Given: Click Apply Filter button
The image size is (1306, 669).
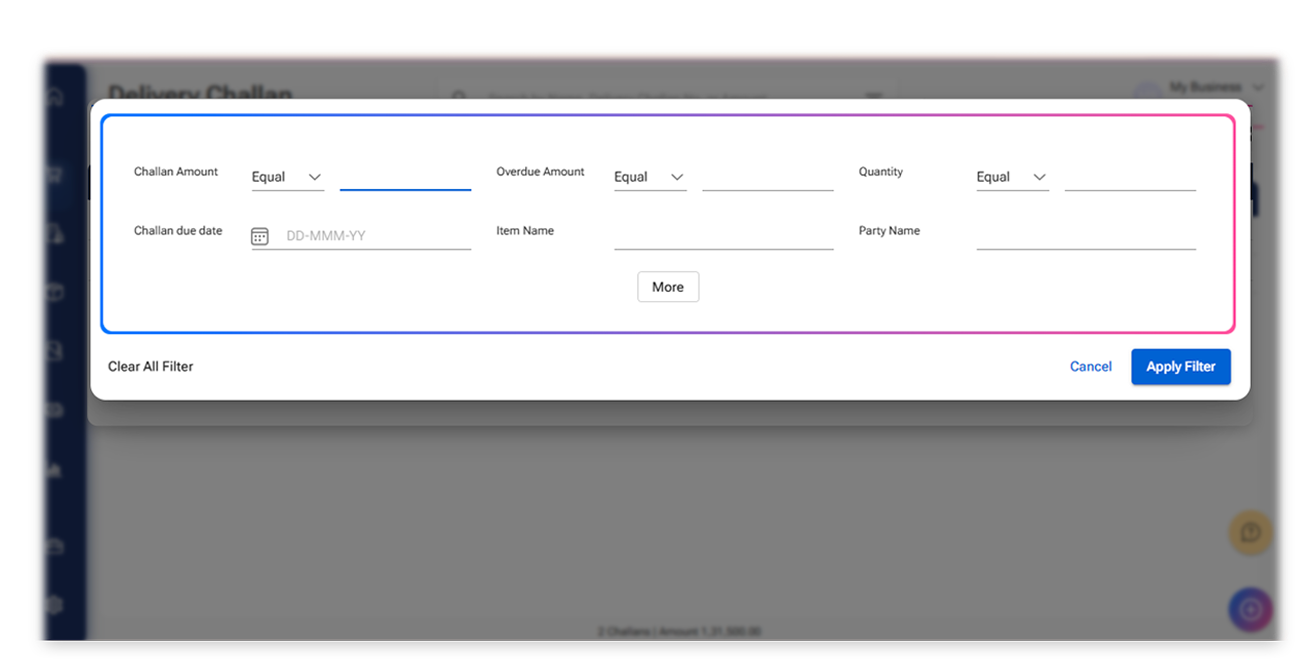Looking at the screenshot, I should point(1181,367).
